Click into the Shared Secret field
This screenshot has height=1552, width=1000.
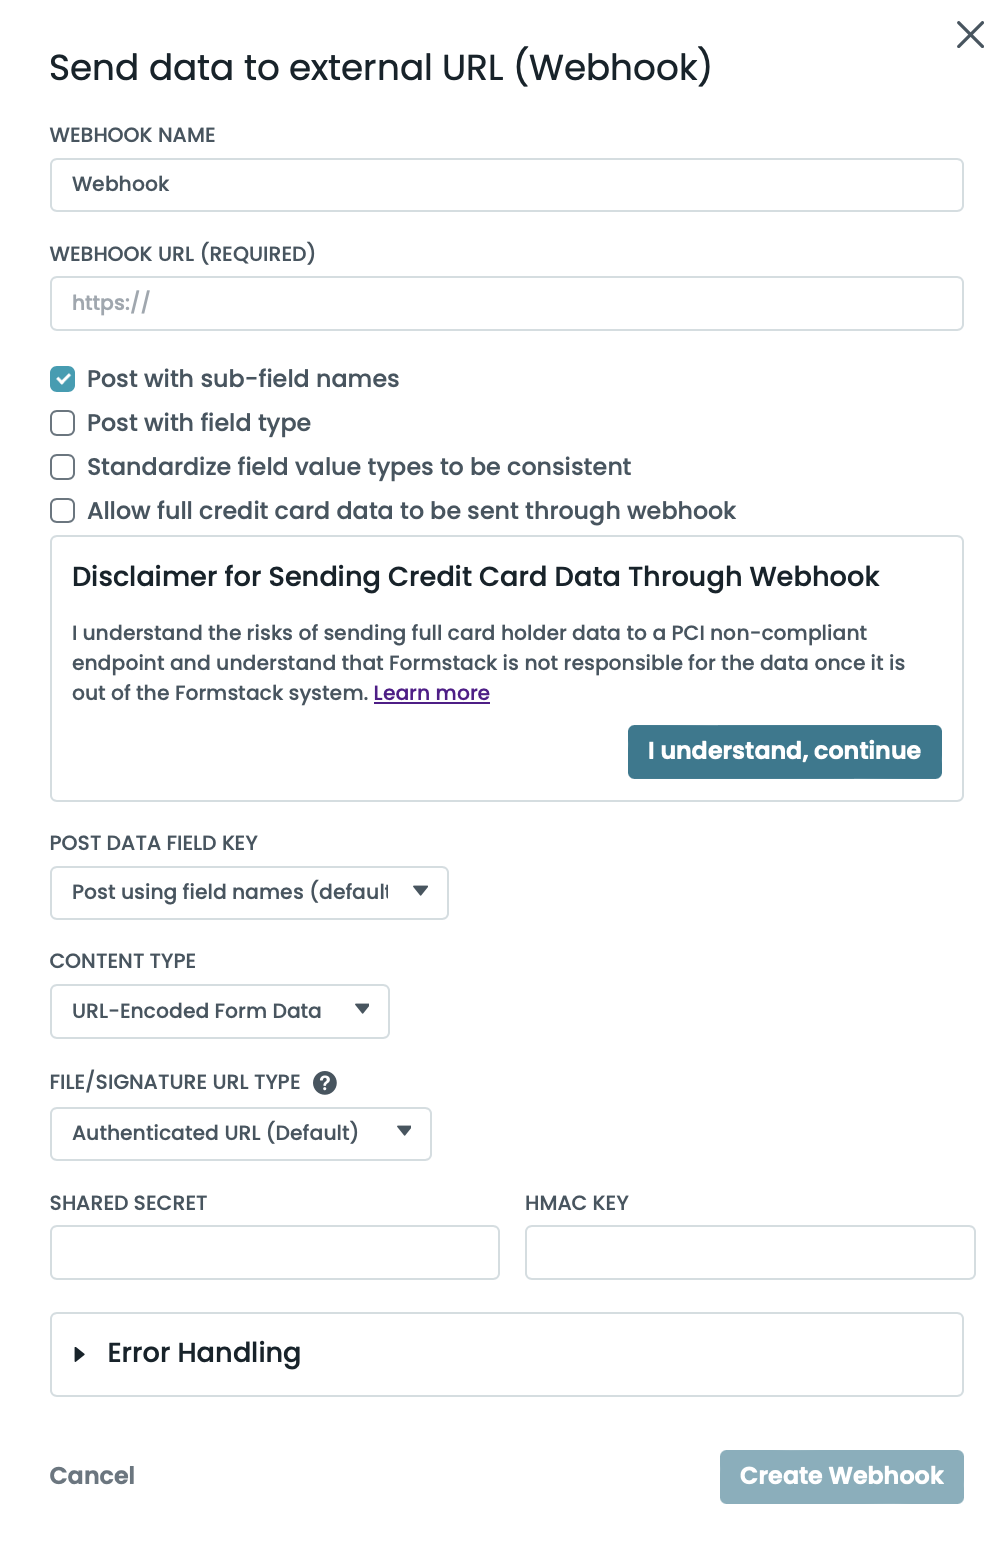tap(274, 1253)
